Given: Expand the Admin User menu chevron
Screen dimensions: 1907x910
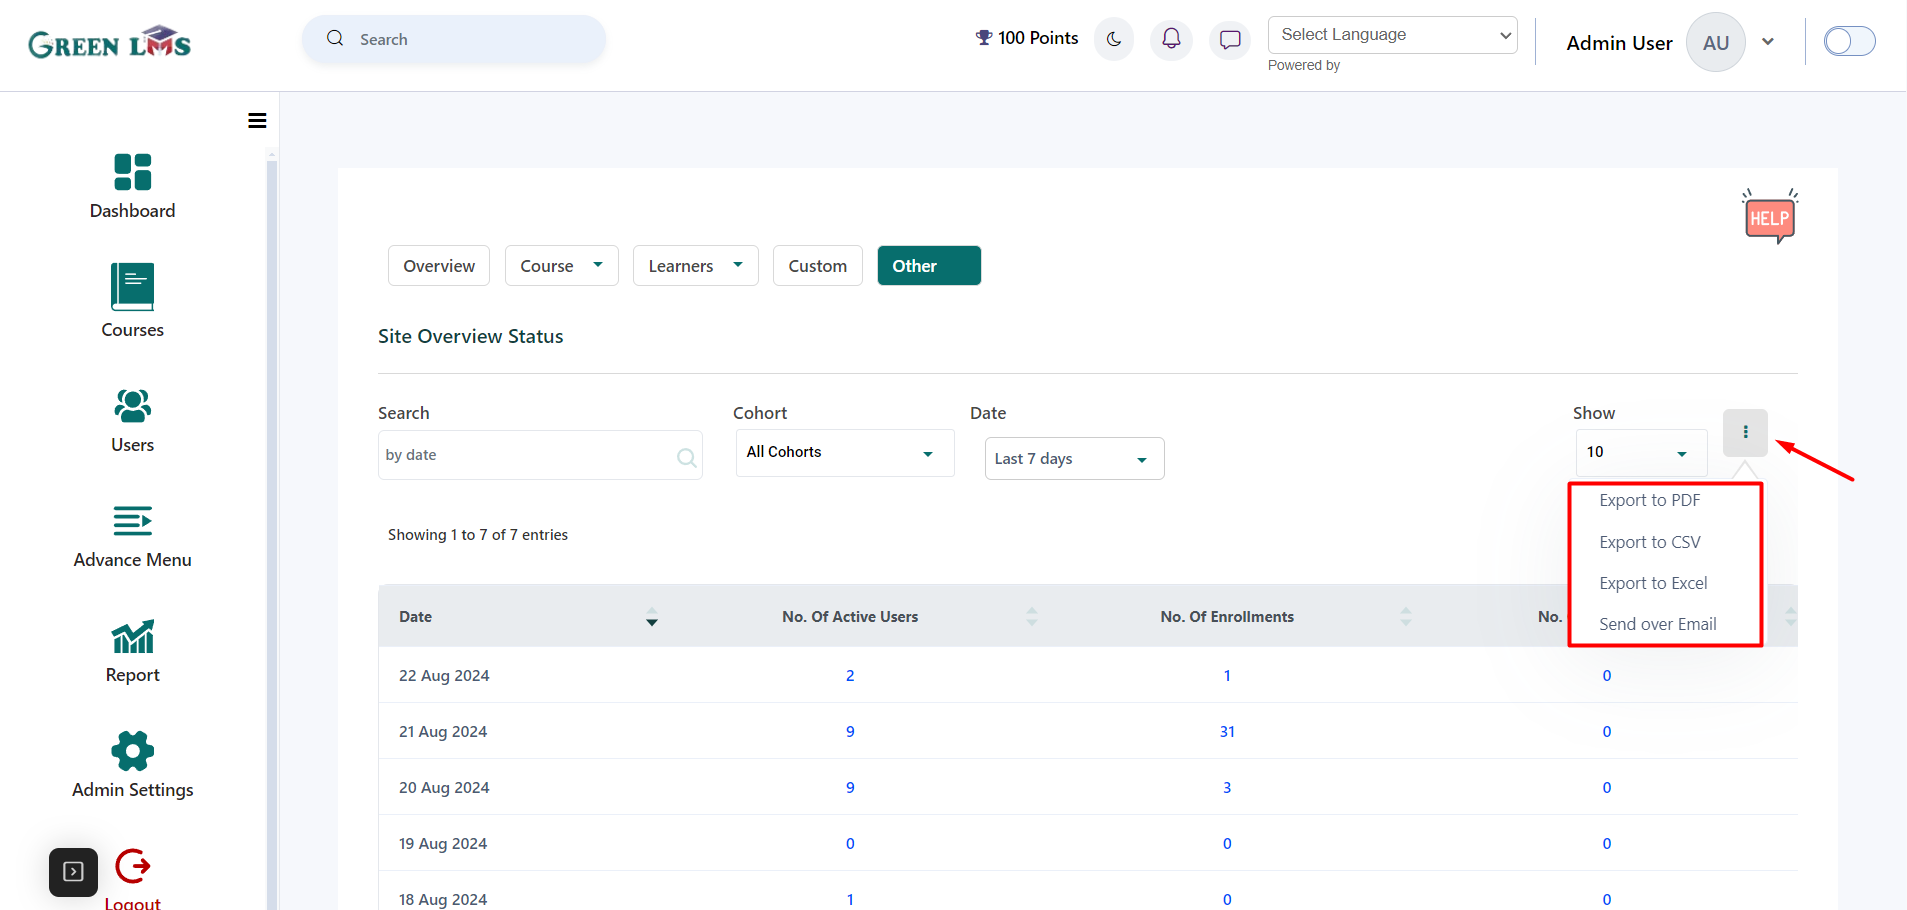Looking at the screenshot, I should (x=1768, y=42).
